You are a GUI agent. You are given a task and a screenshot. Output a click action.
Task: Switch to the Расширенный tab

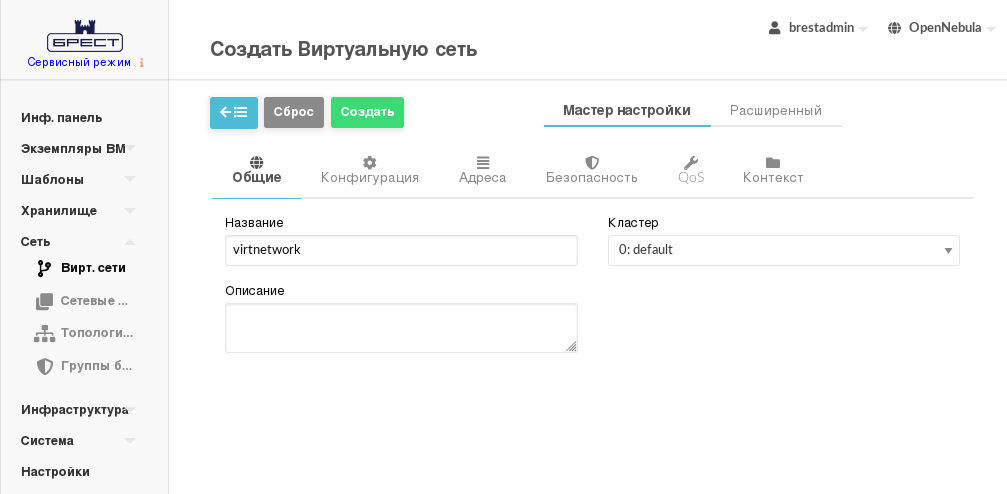tap(775, 111)
